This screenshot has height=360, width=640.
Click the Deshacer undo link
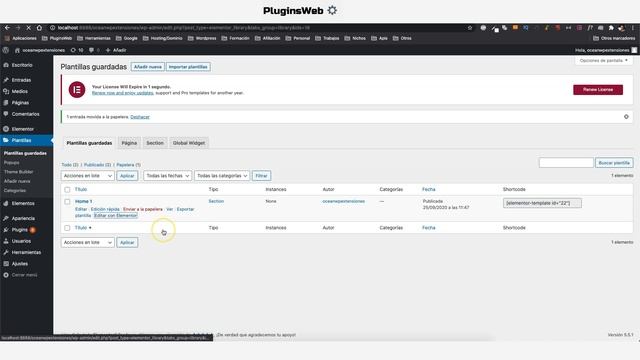140,117
